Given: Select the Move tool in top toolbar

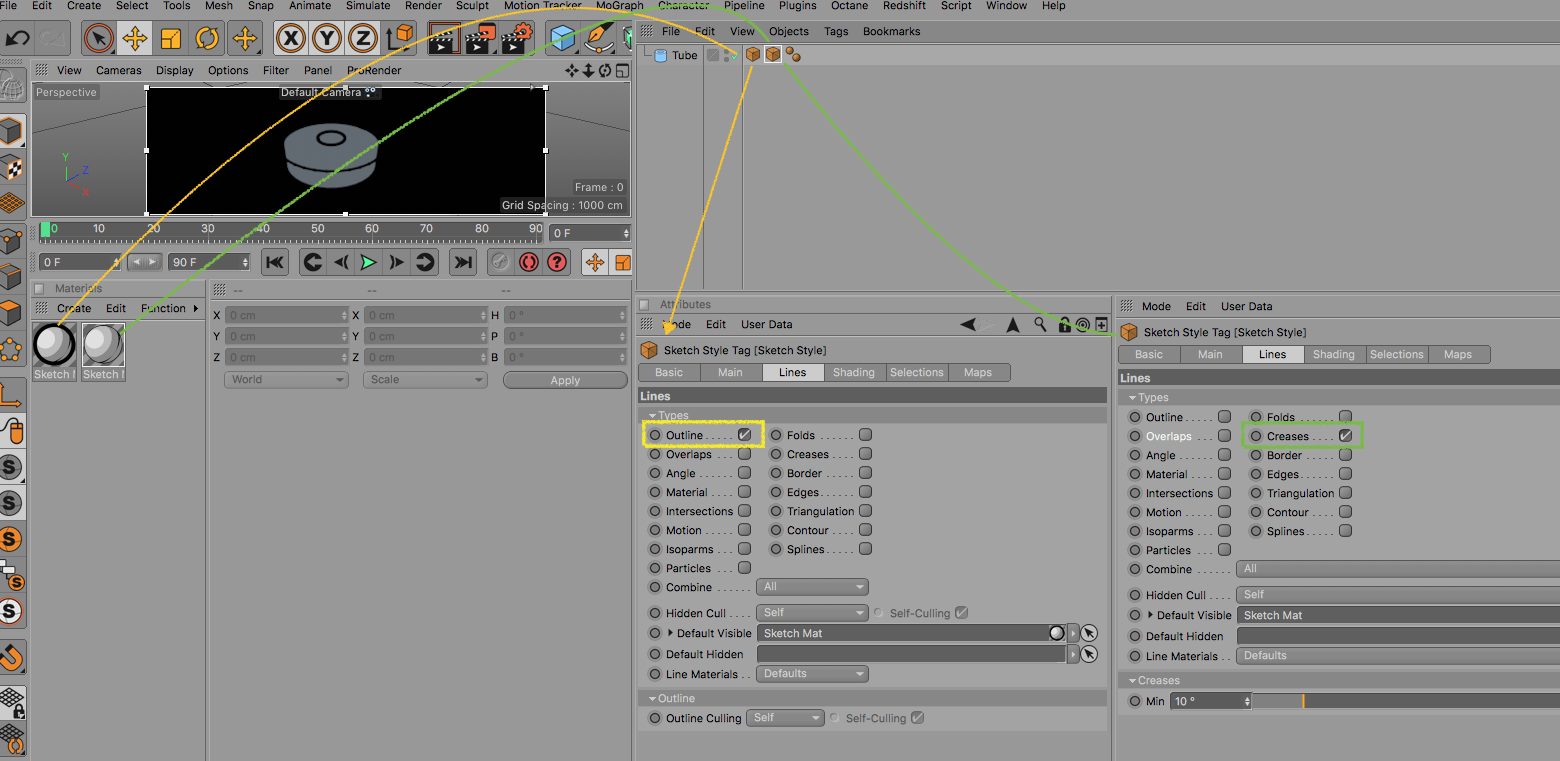Looking at the screenshot, I should point(134,39).
